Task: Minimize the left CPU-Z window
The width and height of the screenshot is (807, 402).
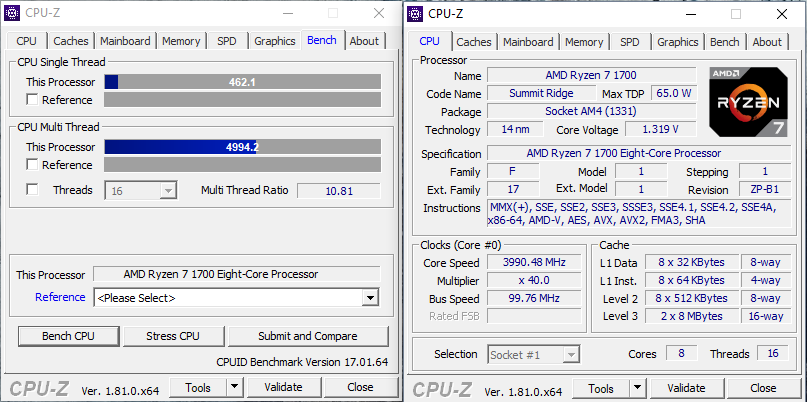Action: (x=287, y=13)
